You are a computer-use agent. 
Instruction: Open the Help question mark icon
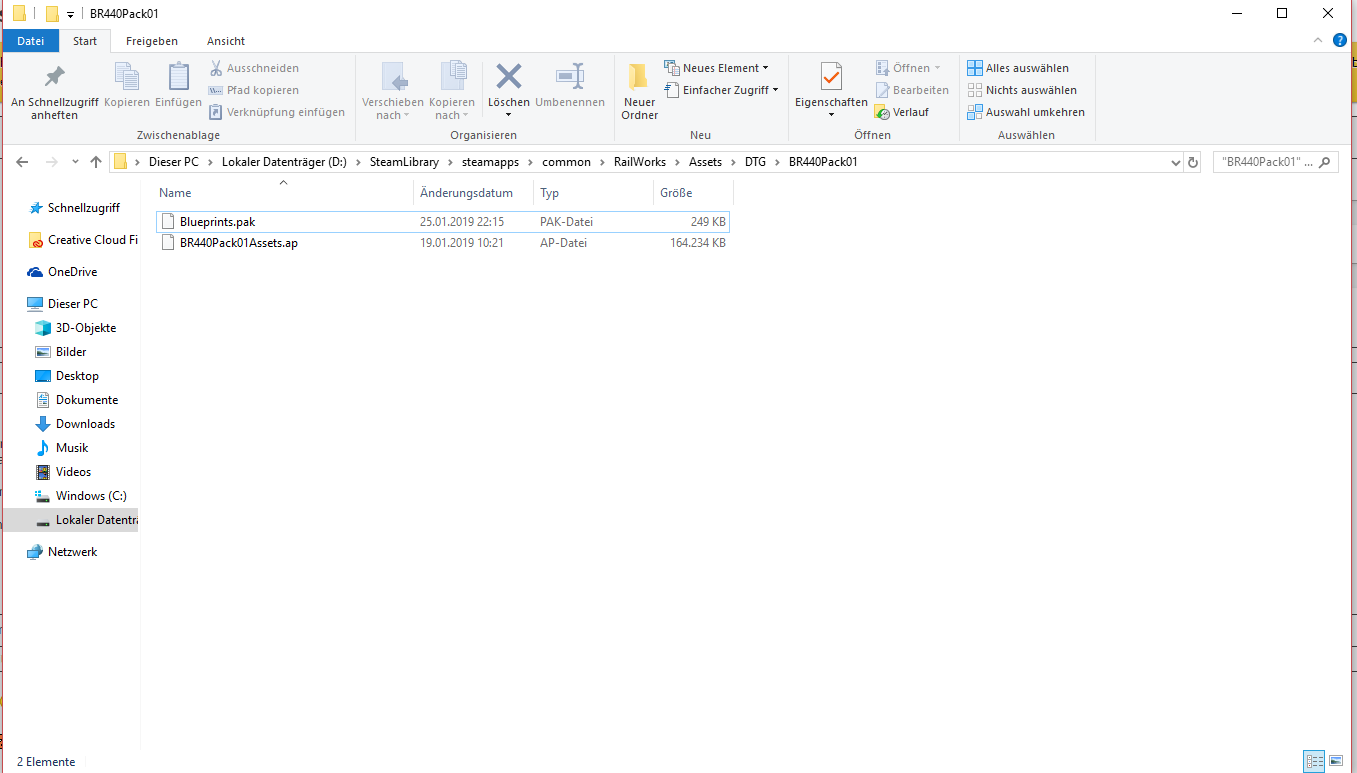[1340, 40]
